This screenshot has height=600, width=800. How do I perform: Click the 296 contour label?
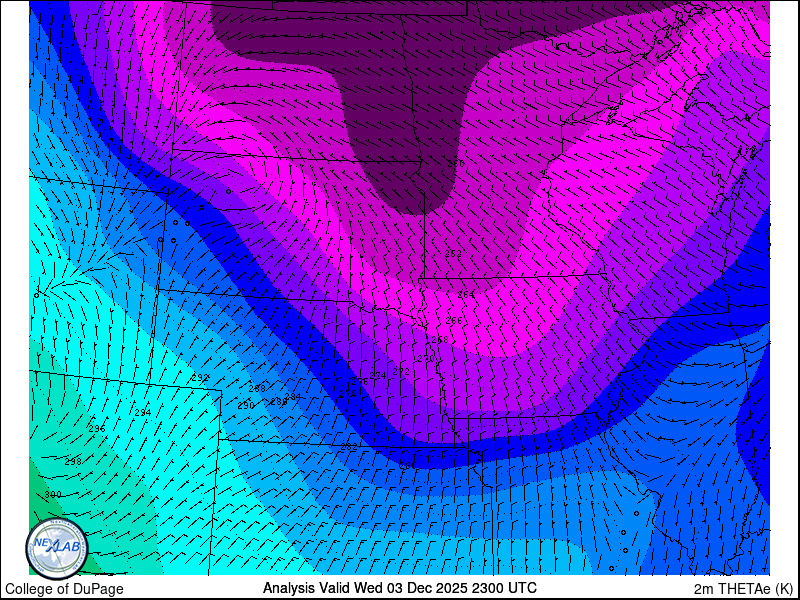97,429
